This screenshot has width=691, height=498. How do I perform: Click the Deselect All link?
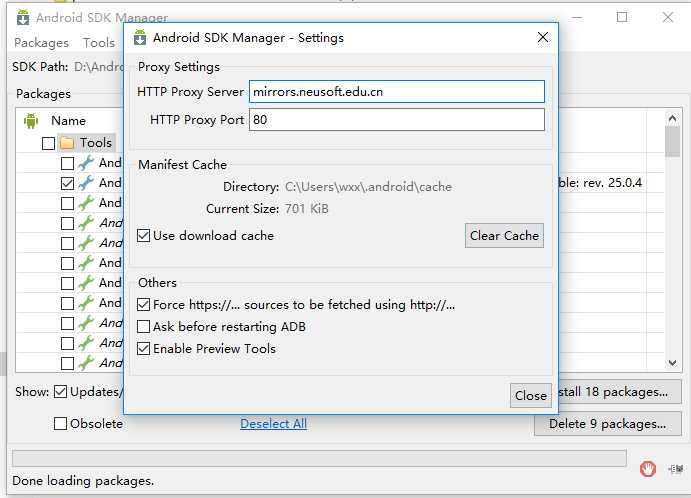[x=273, y=424]
